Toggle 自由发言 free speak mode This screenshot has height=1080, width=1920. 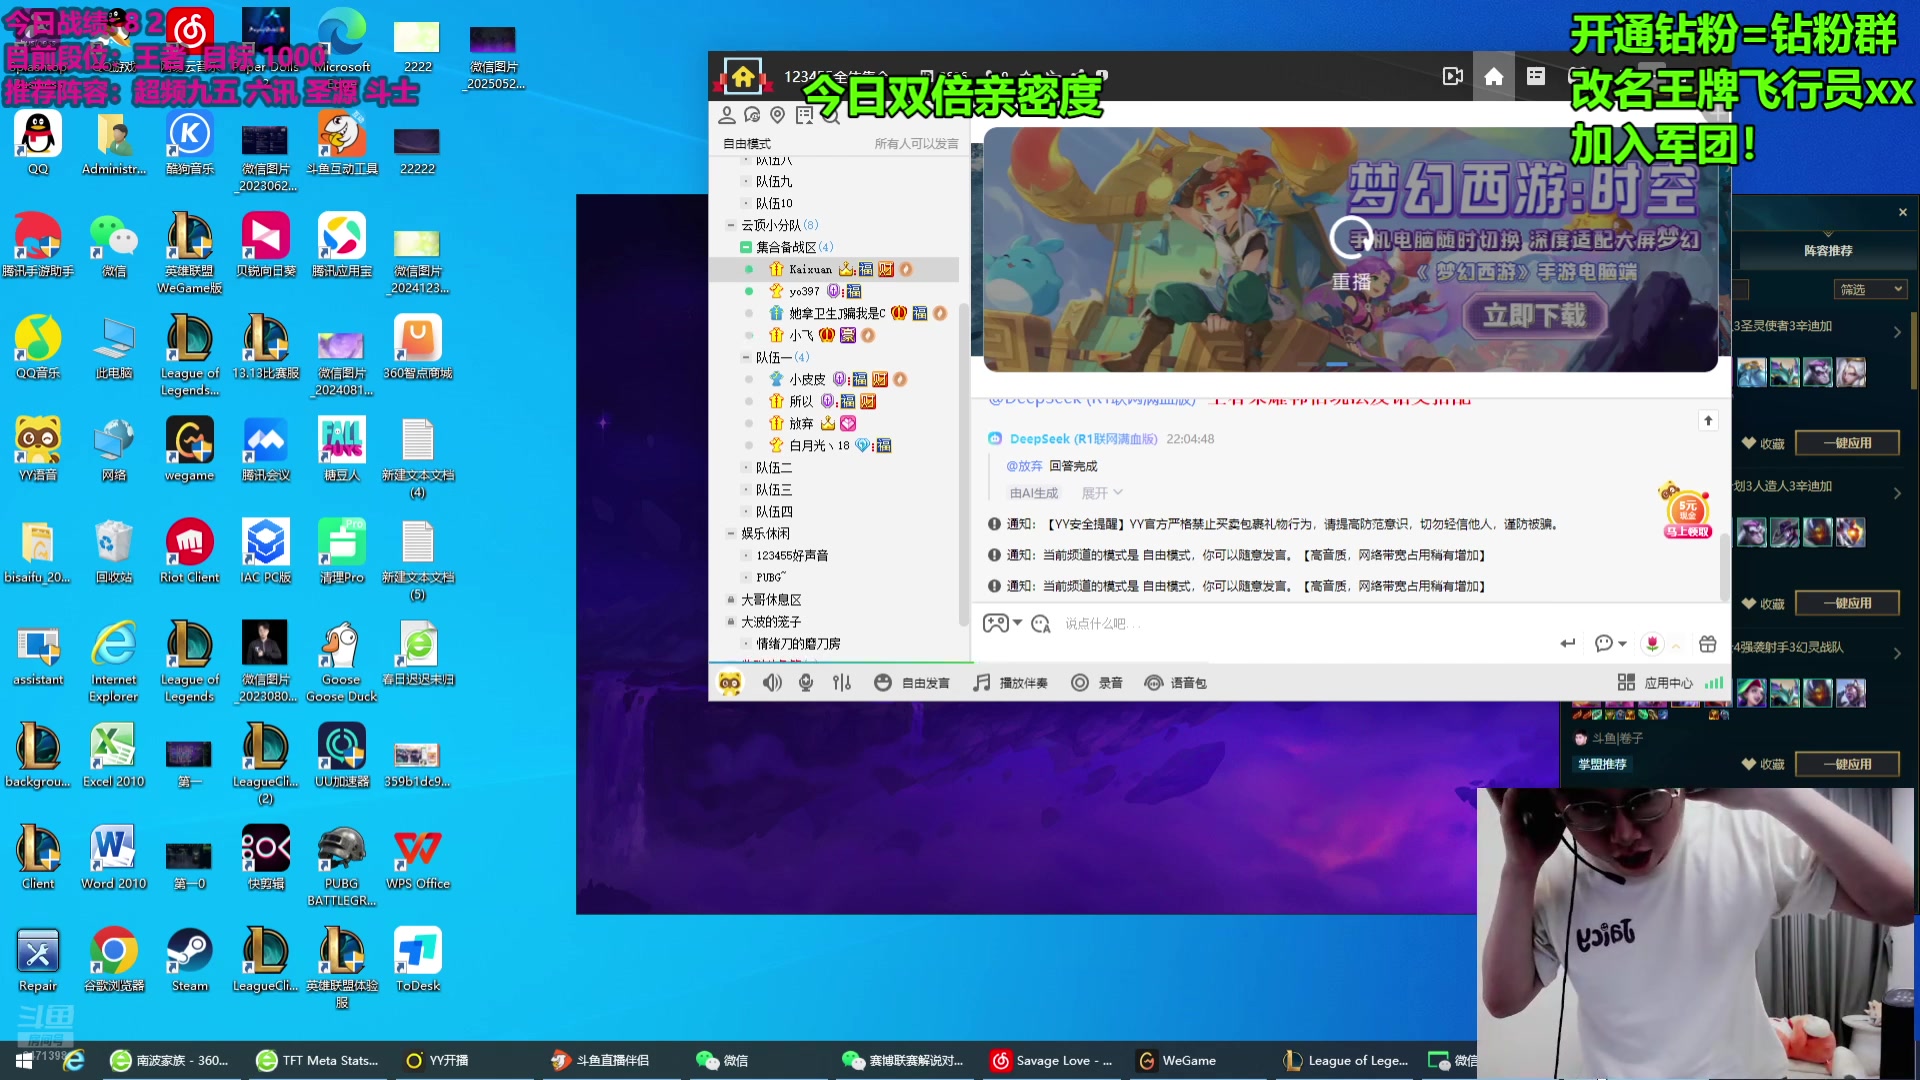(x=911, y=683)
